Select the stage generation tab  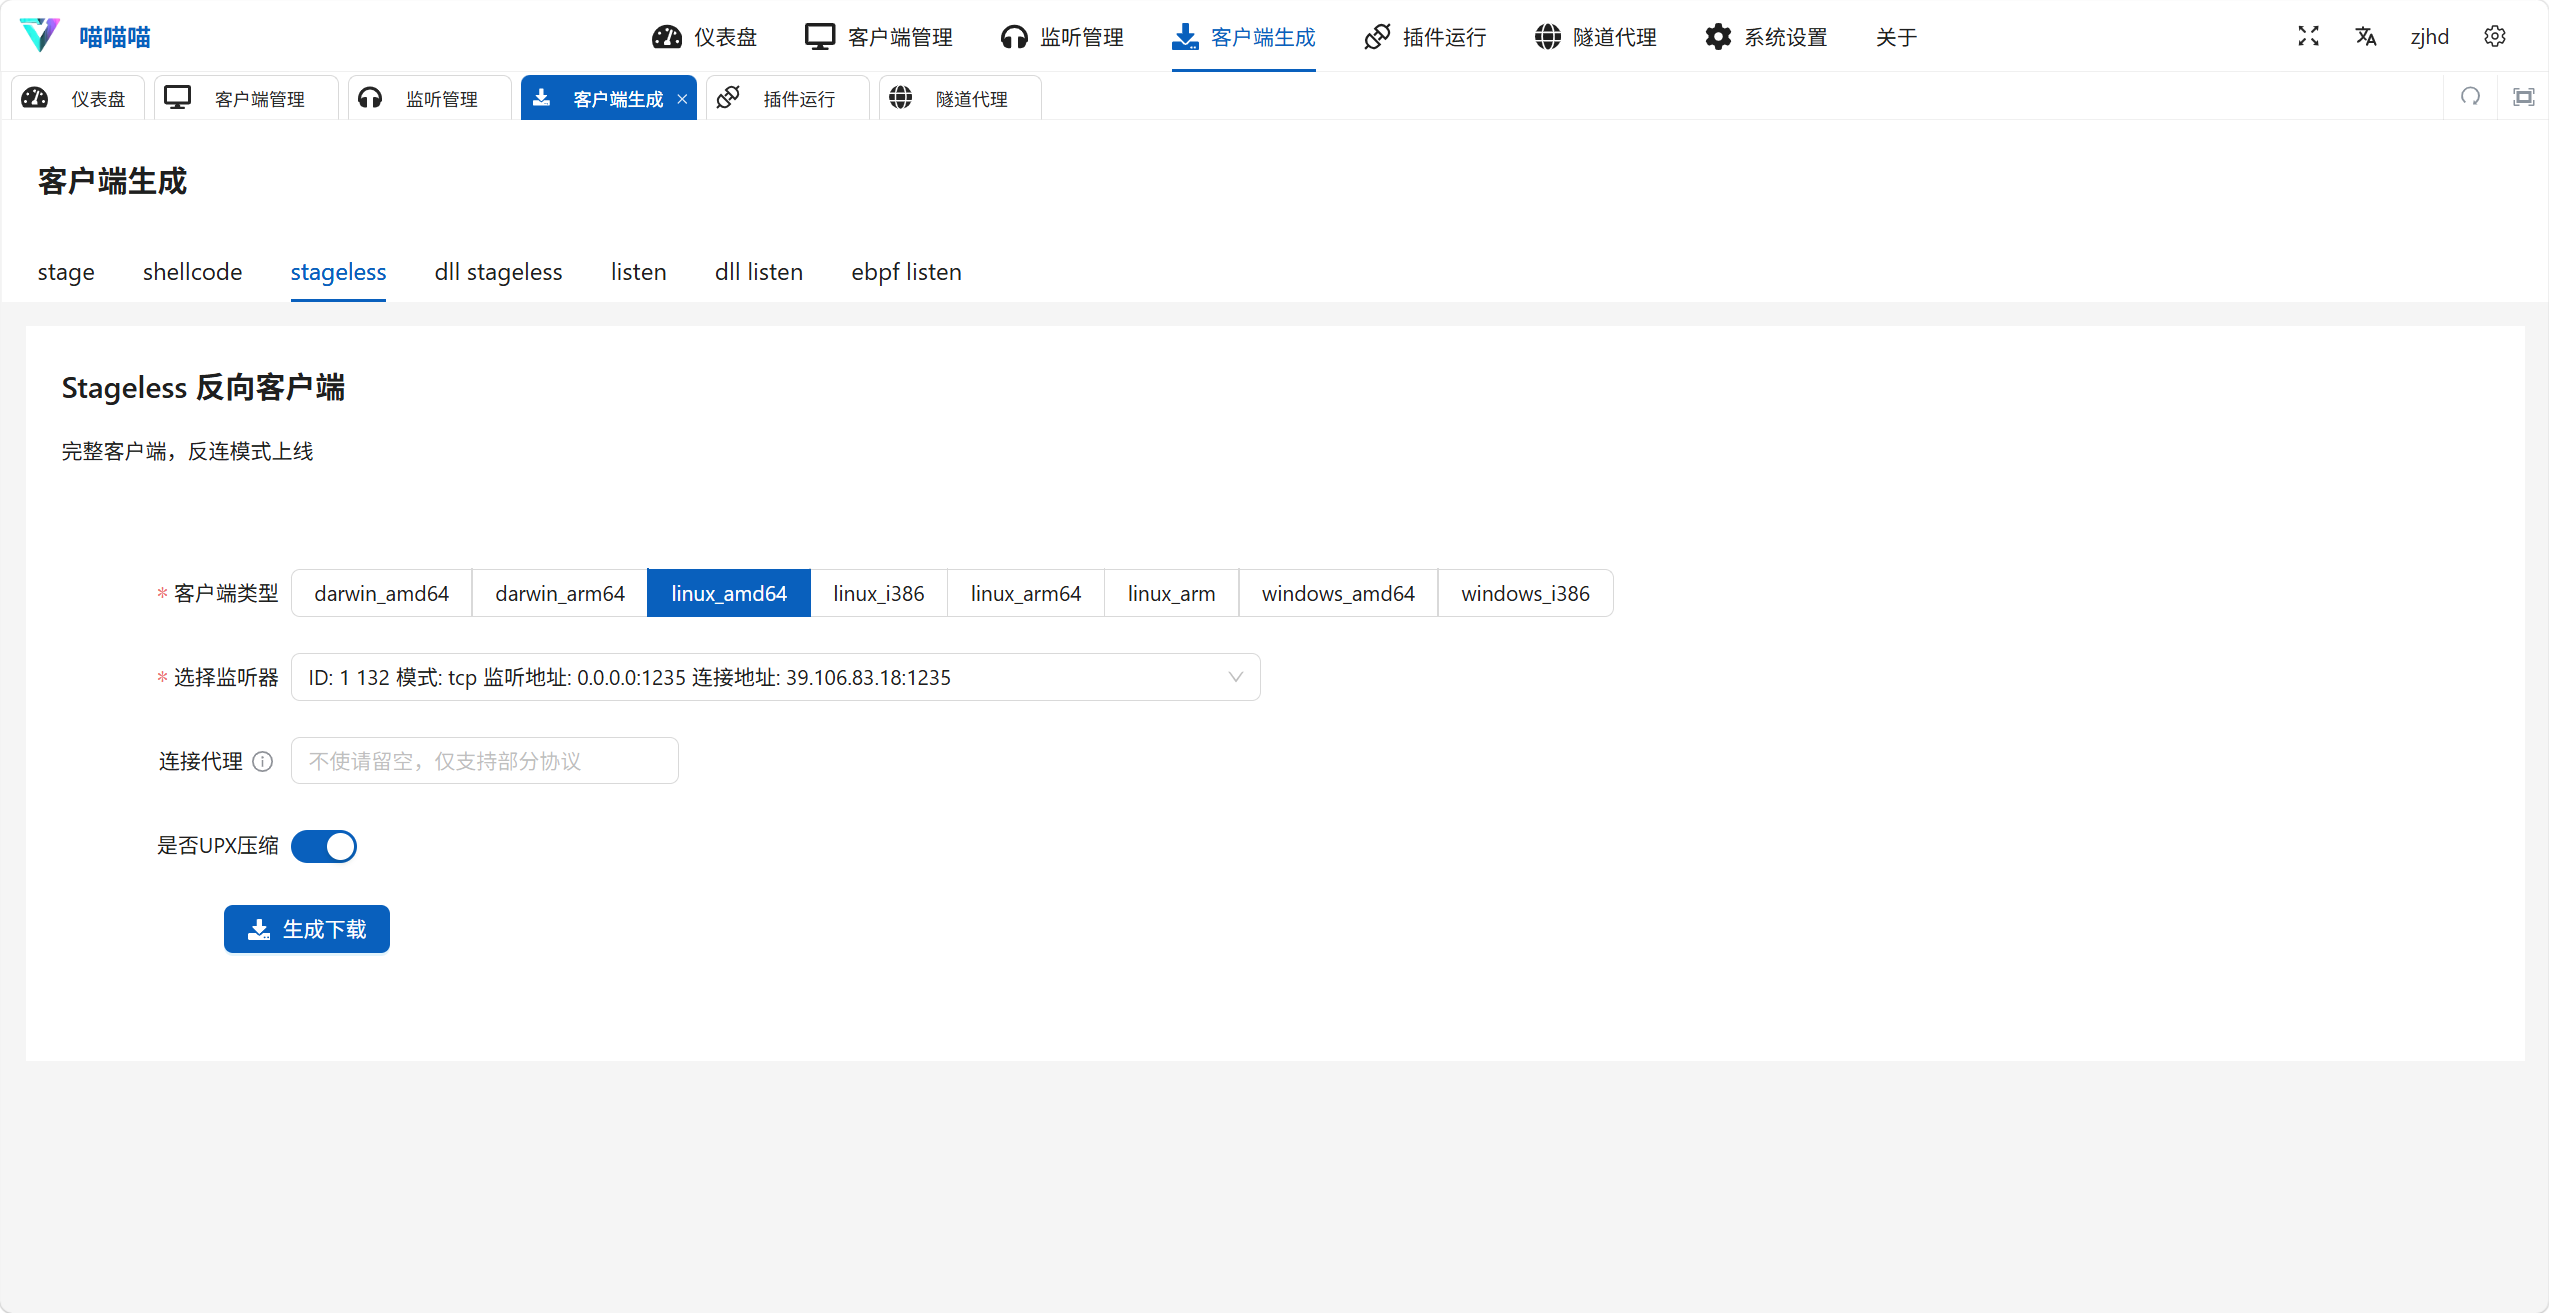[x=66, y=272]
